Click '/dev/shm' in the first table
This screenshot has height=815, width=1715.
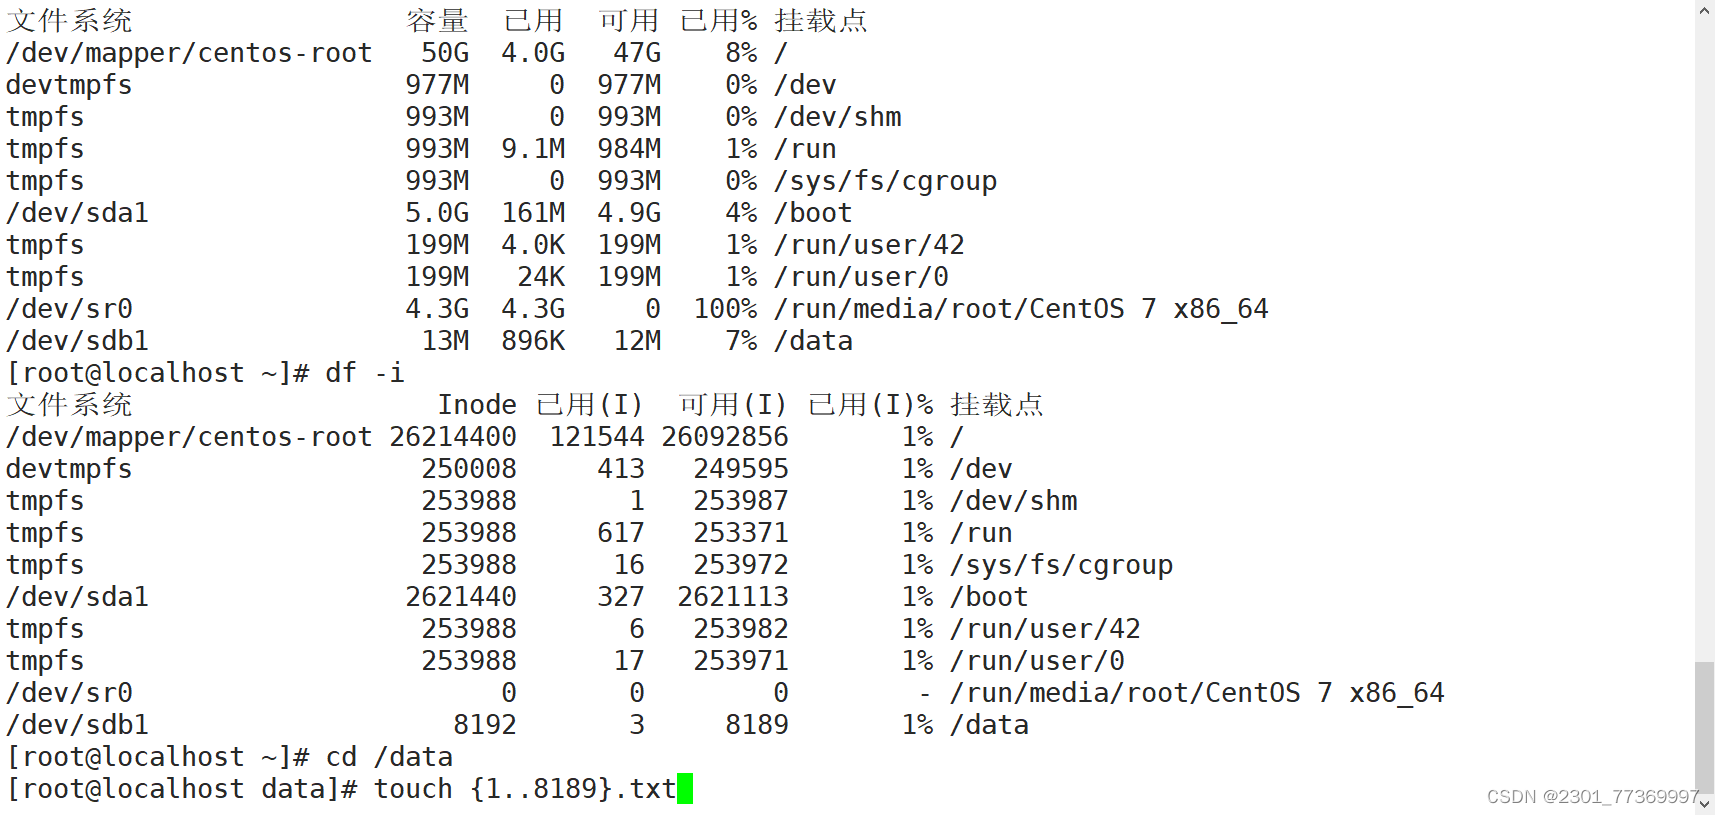click(x=837, y=117)
